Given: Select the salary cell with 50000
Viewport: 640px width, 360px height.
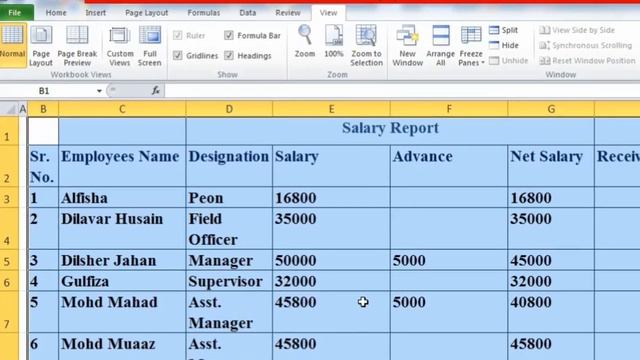Looking at the screenshot, I should pos(331,260).
